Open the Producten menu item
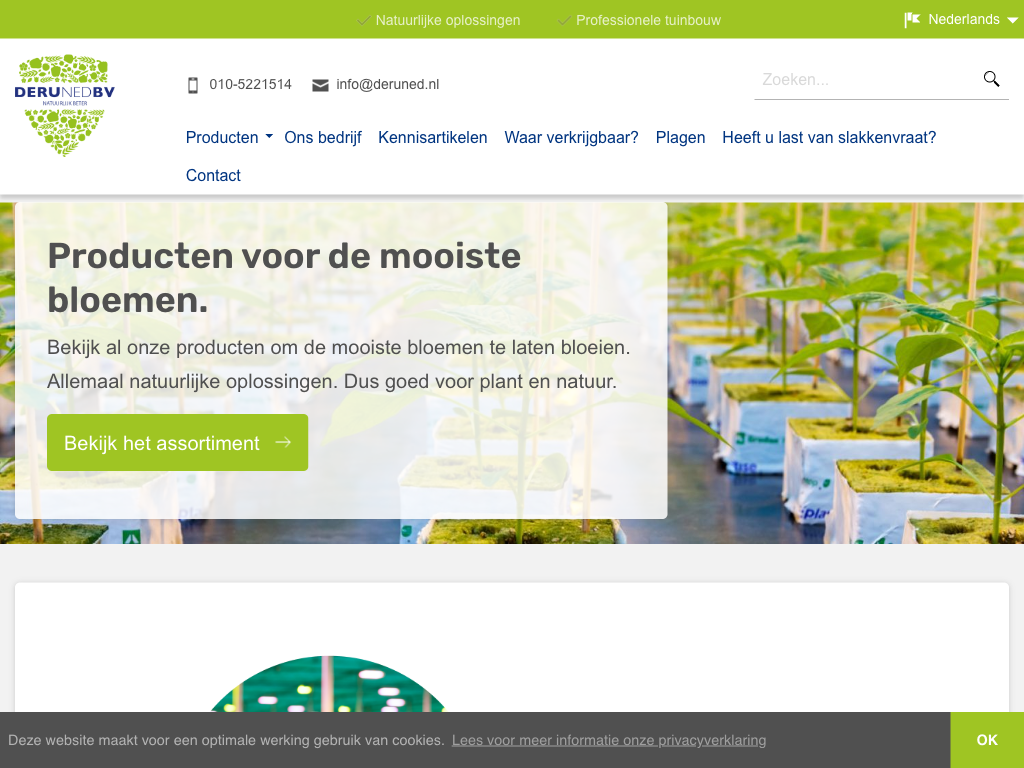1024x768 pixels. coord(222,138)
